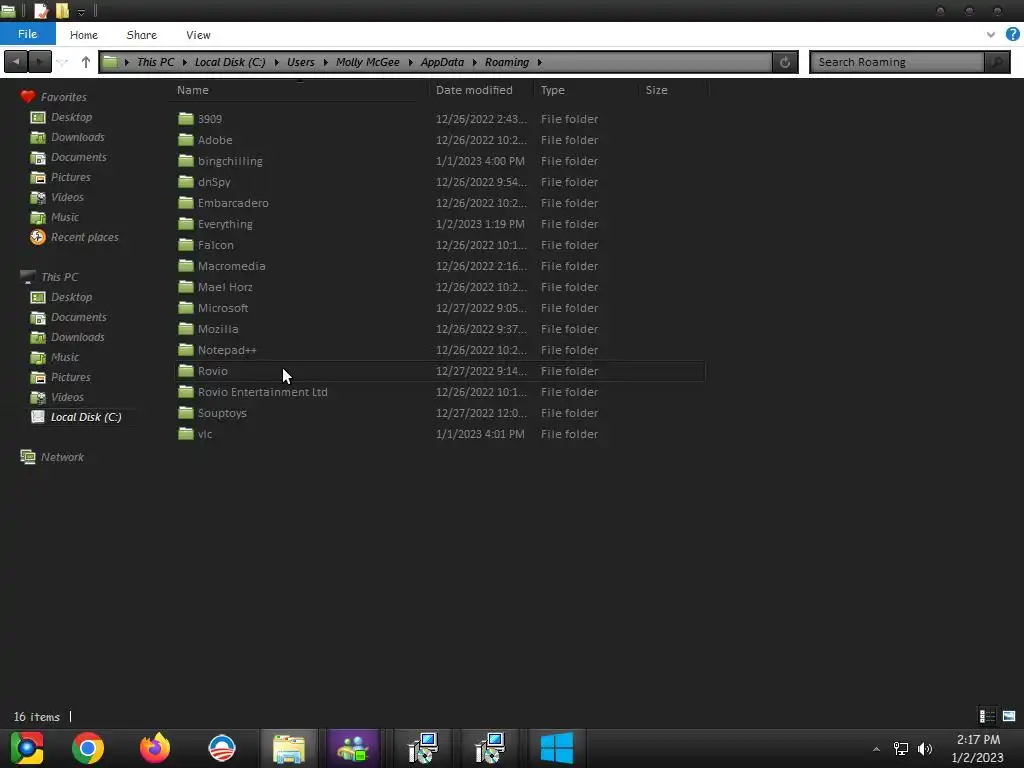Viewport: 1024px width, 768px height.
Task: Select the vlc folder
Action: [x=440, y=434]
